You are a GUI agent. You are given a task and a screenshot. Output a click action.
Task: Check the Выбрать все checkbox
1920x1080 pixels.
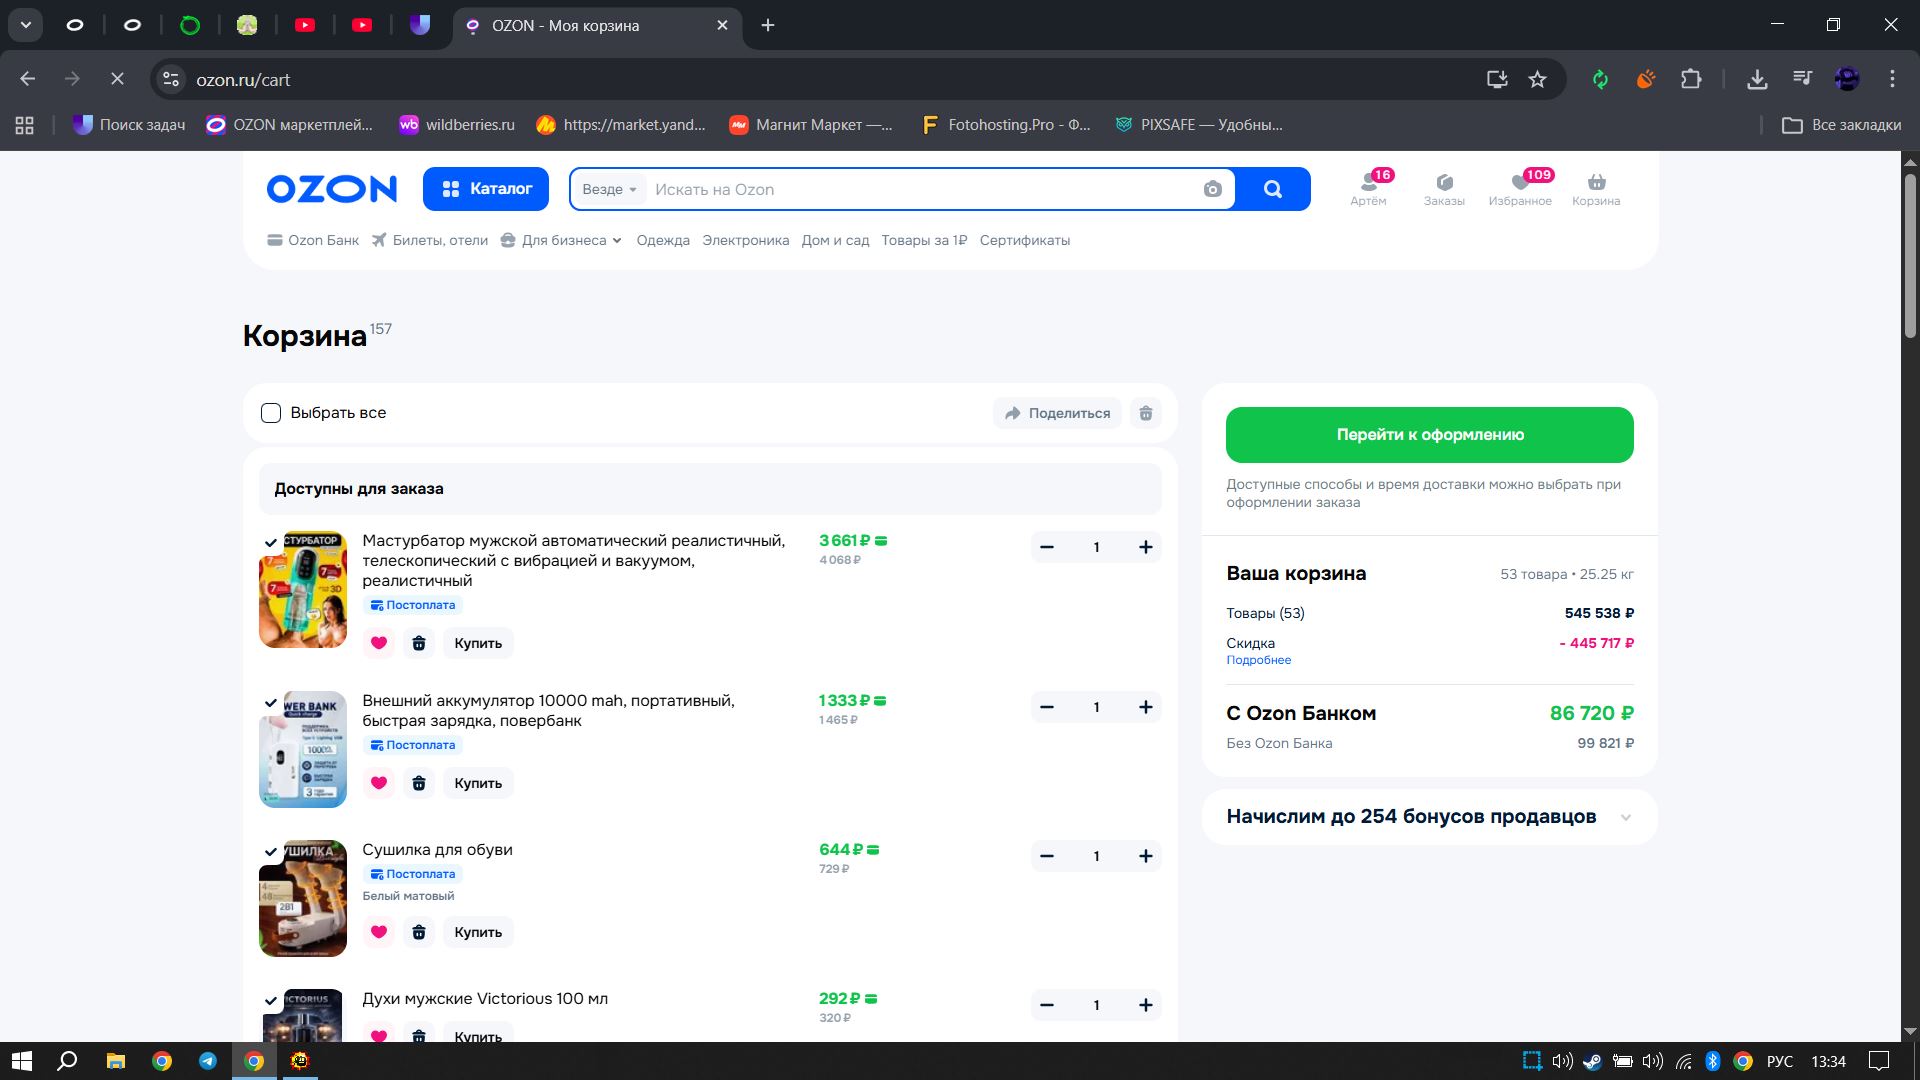click(271, 413)
